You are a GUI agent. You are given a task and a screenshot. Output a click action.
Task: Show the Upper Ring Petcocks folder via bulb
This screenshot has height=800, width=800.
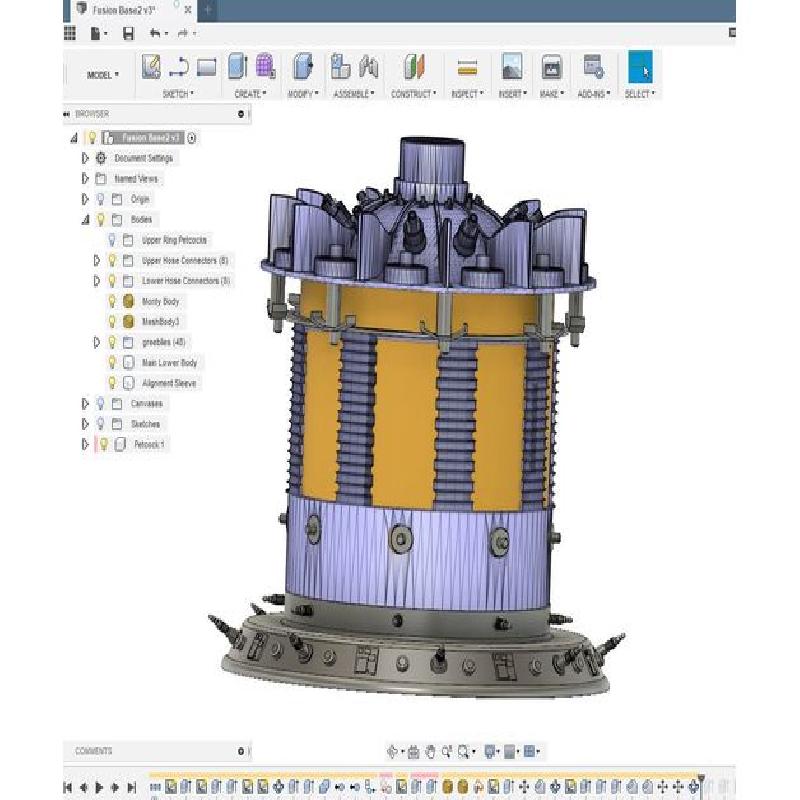tap(112, 240)
